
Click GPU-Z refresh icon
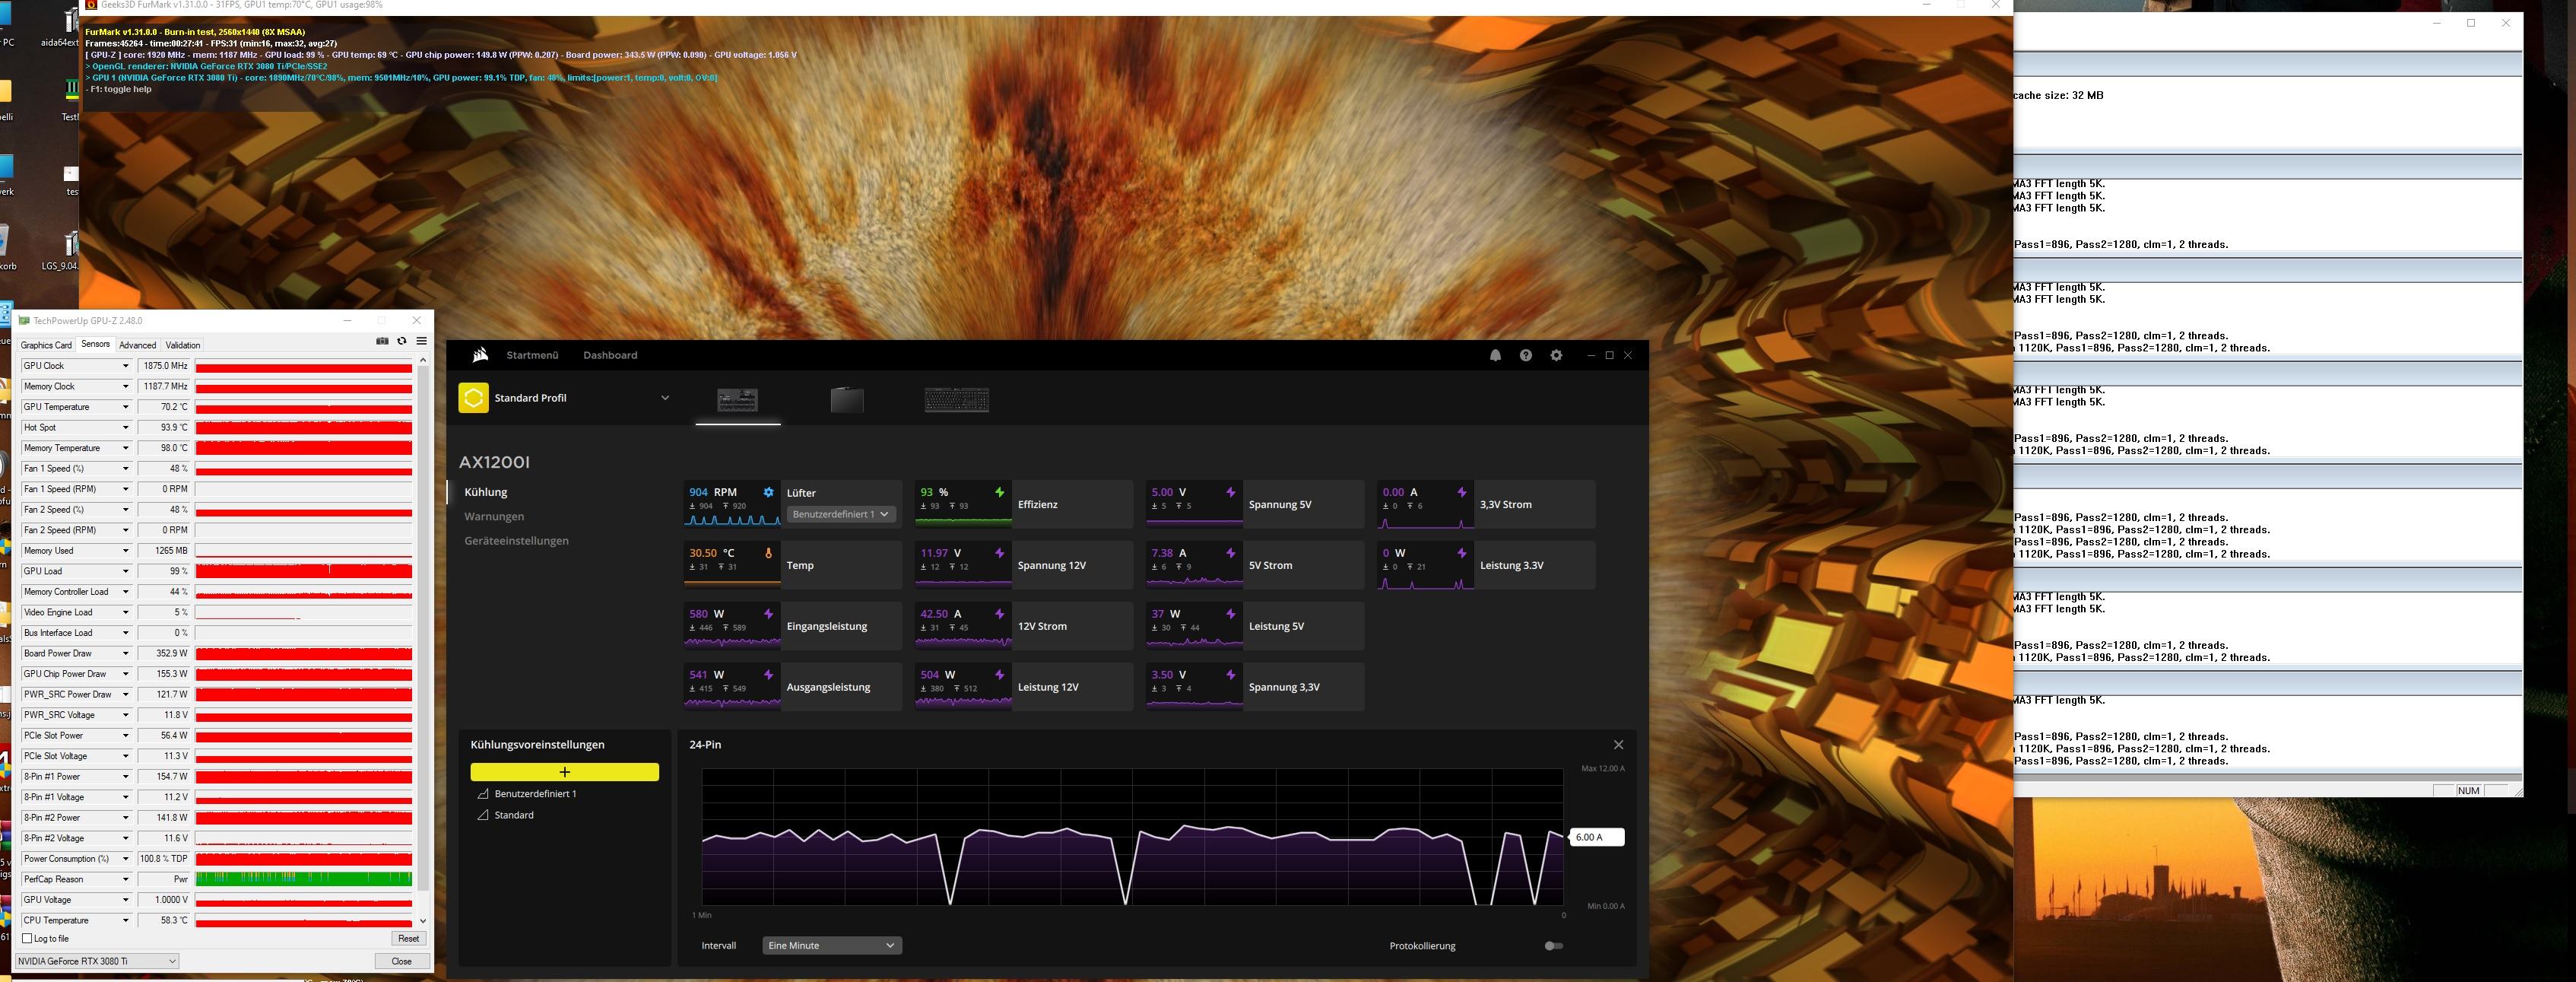coord(402,341)
